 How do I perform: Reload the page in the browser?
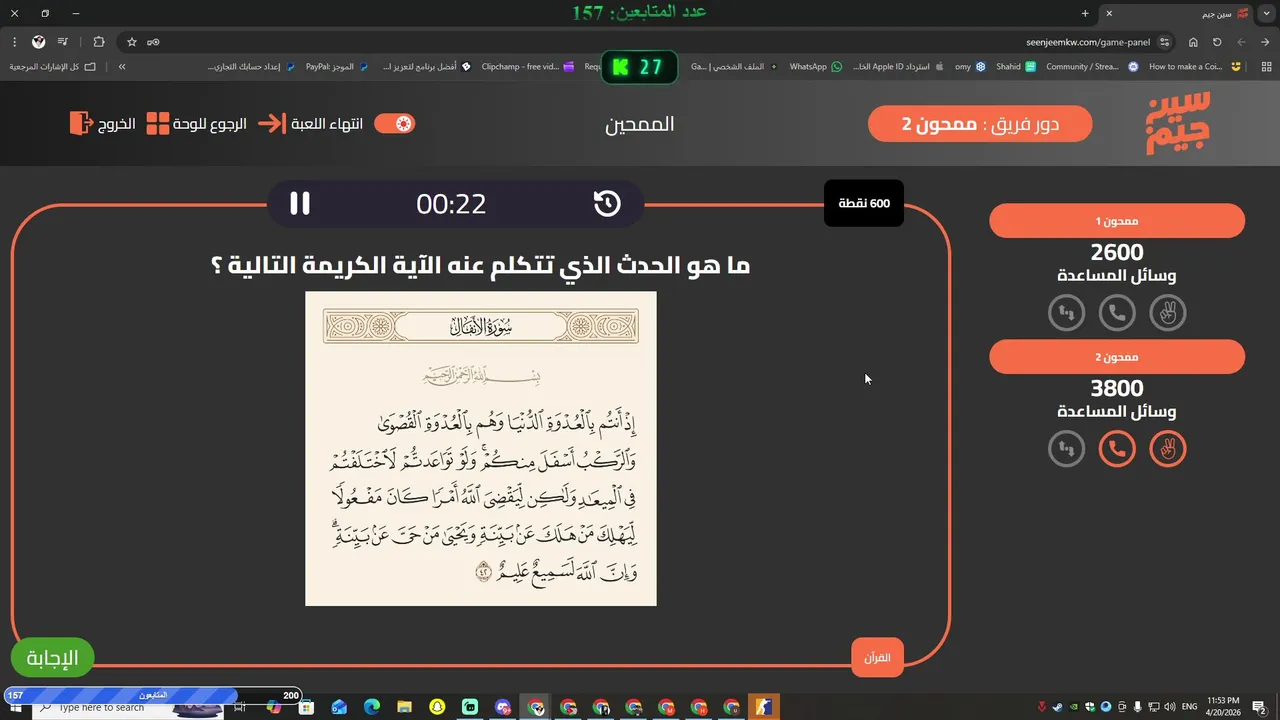1217,42
